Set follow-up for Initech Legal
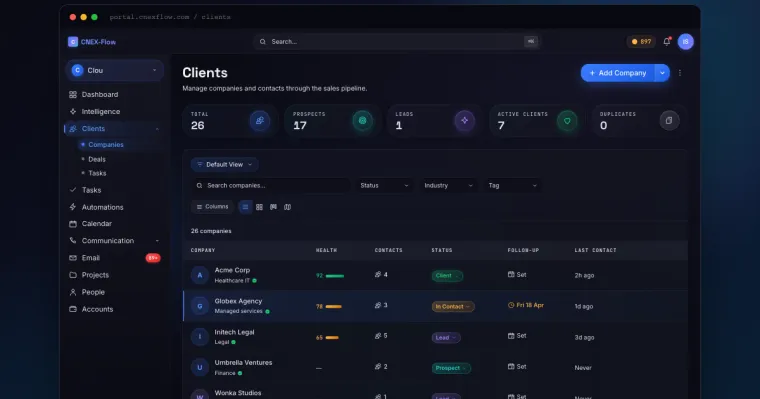760x399 pixels. pyautogui.click(x=517, y=335)
